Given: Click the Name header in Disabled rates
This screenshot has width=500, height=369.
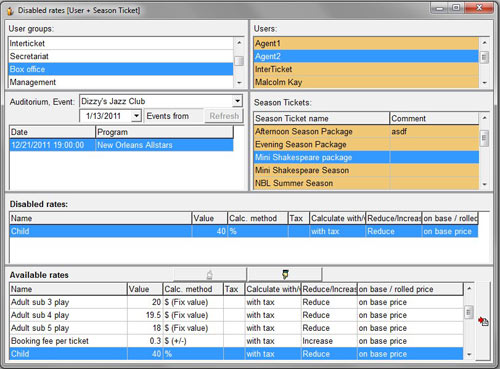Looking at the screenshot, I should (100, 218).
